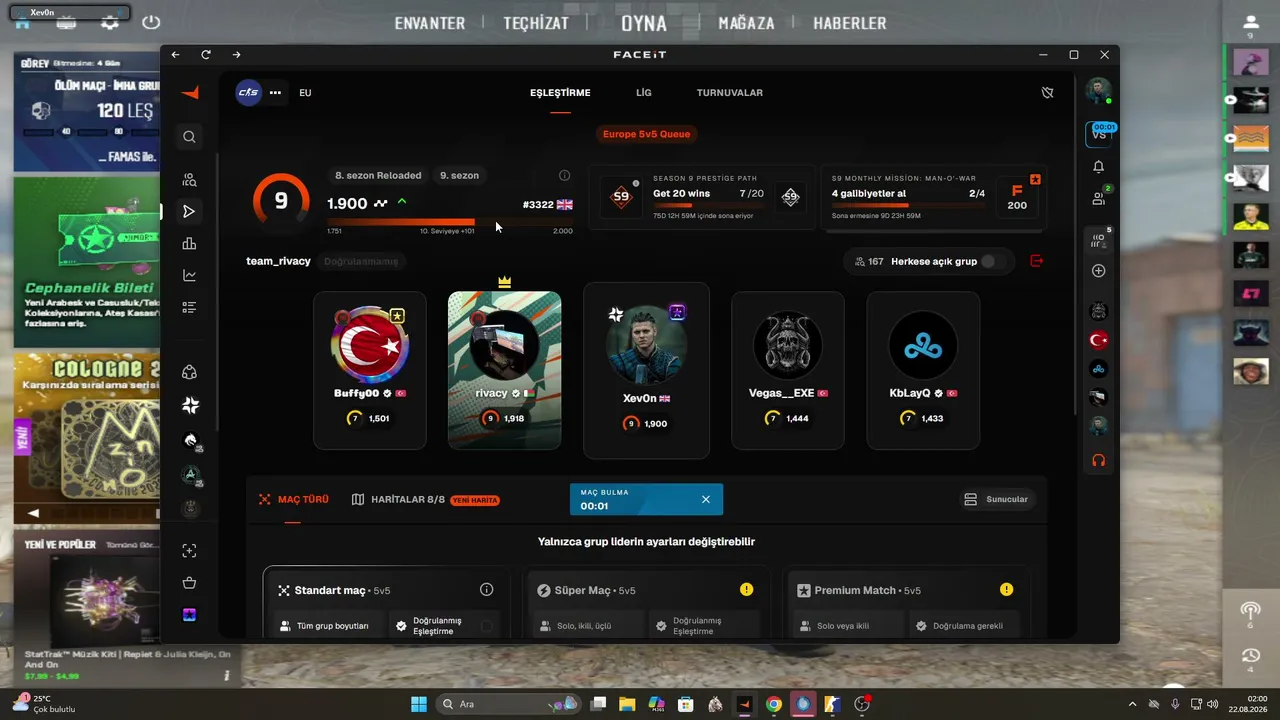The image size is (1280, 720).
Task: Open rivacy's player card
Action: [504, 370]
